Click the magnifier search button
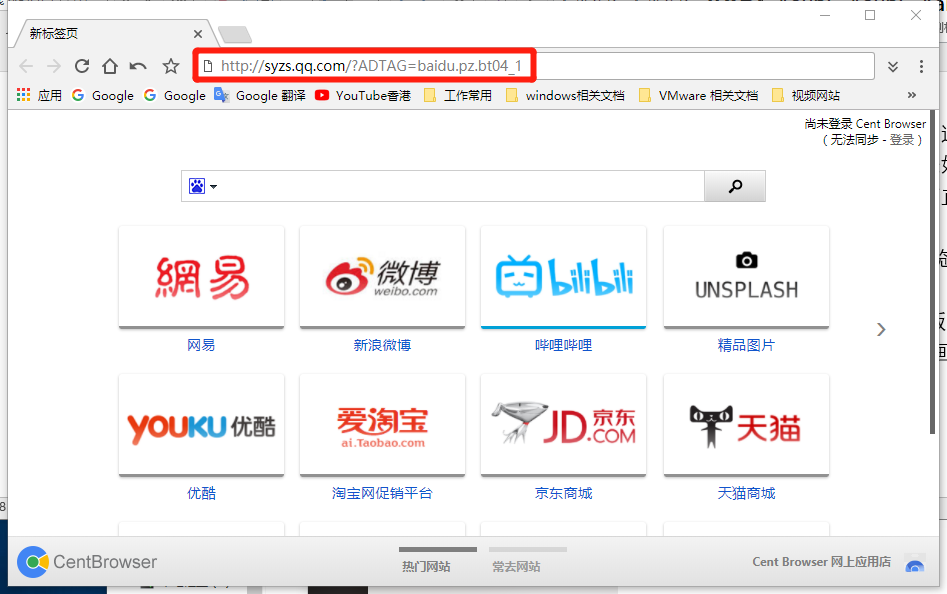This screenshot has height=594, width=947. 735,186
